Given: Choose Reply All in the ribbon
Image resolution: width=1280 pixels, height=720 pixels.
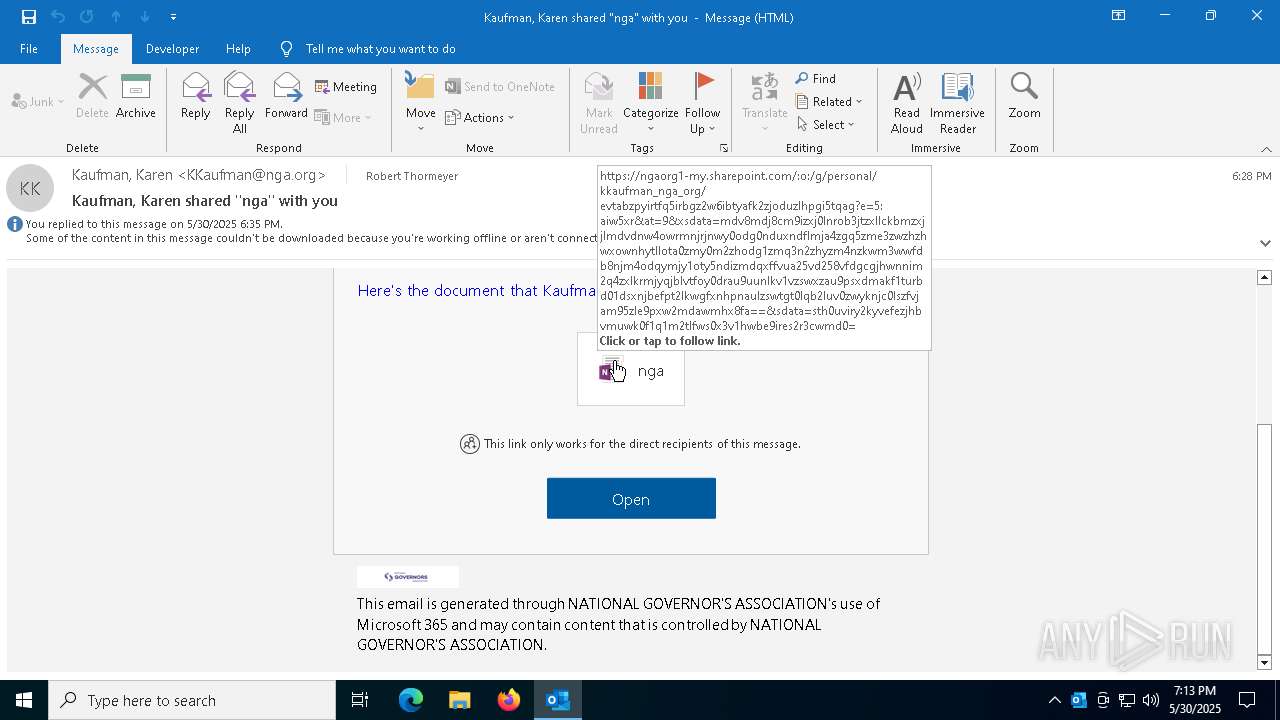Looking at the screenshot, I should [240, 103].
